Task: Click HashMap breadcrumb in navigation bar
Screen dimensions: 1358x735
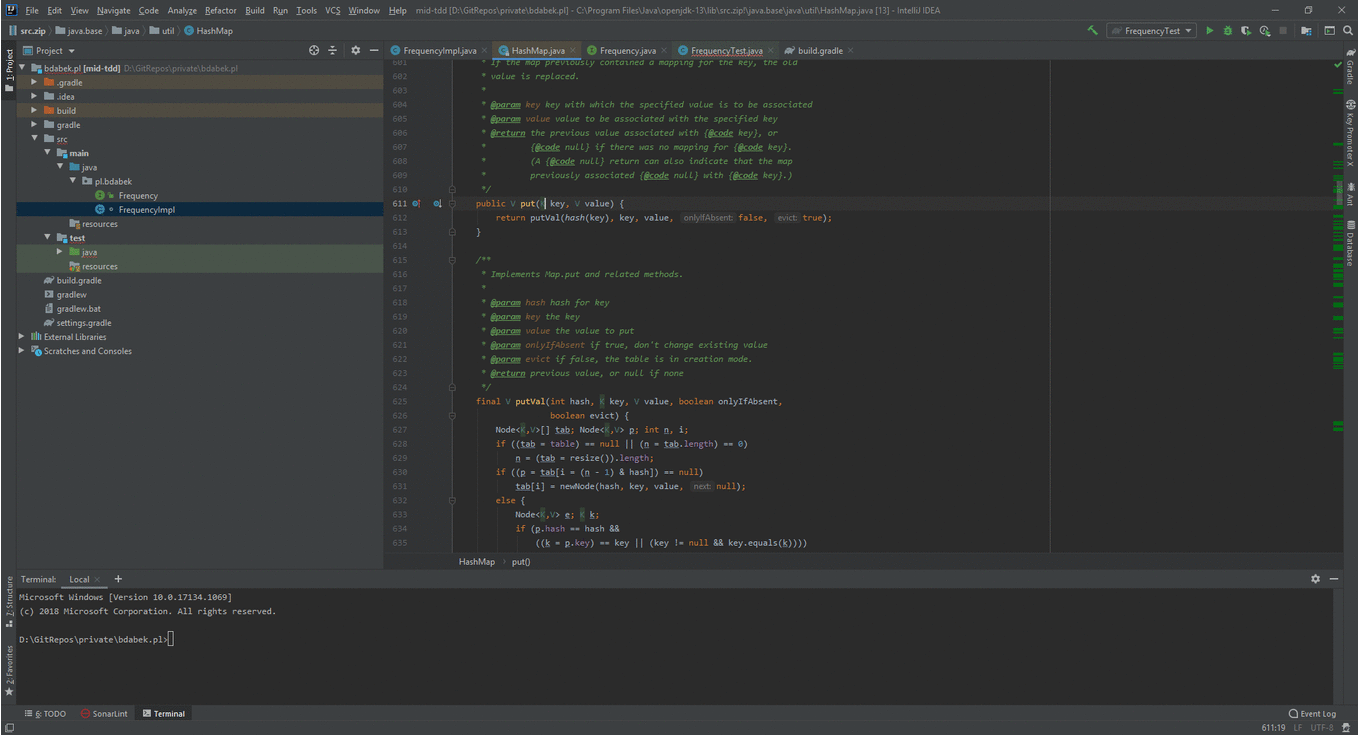Action: [209, 31]
